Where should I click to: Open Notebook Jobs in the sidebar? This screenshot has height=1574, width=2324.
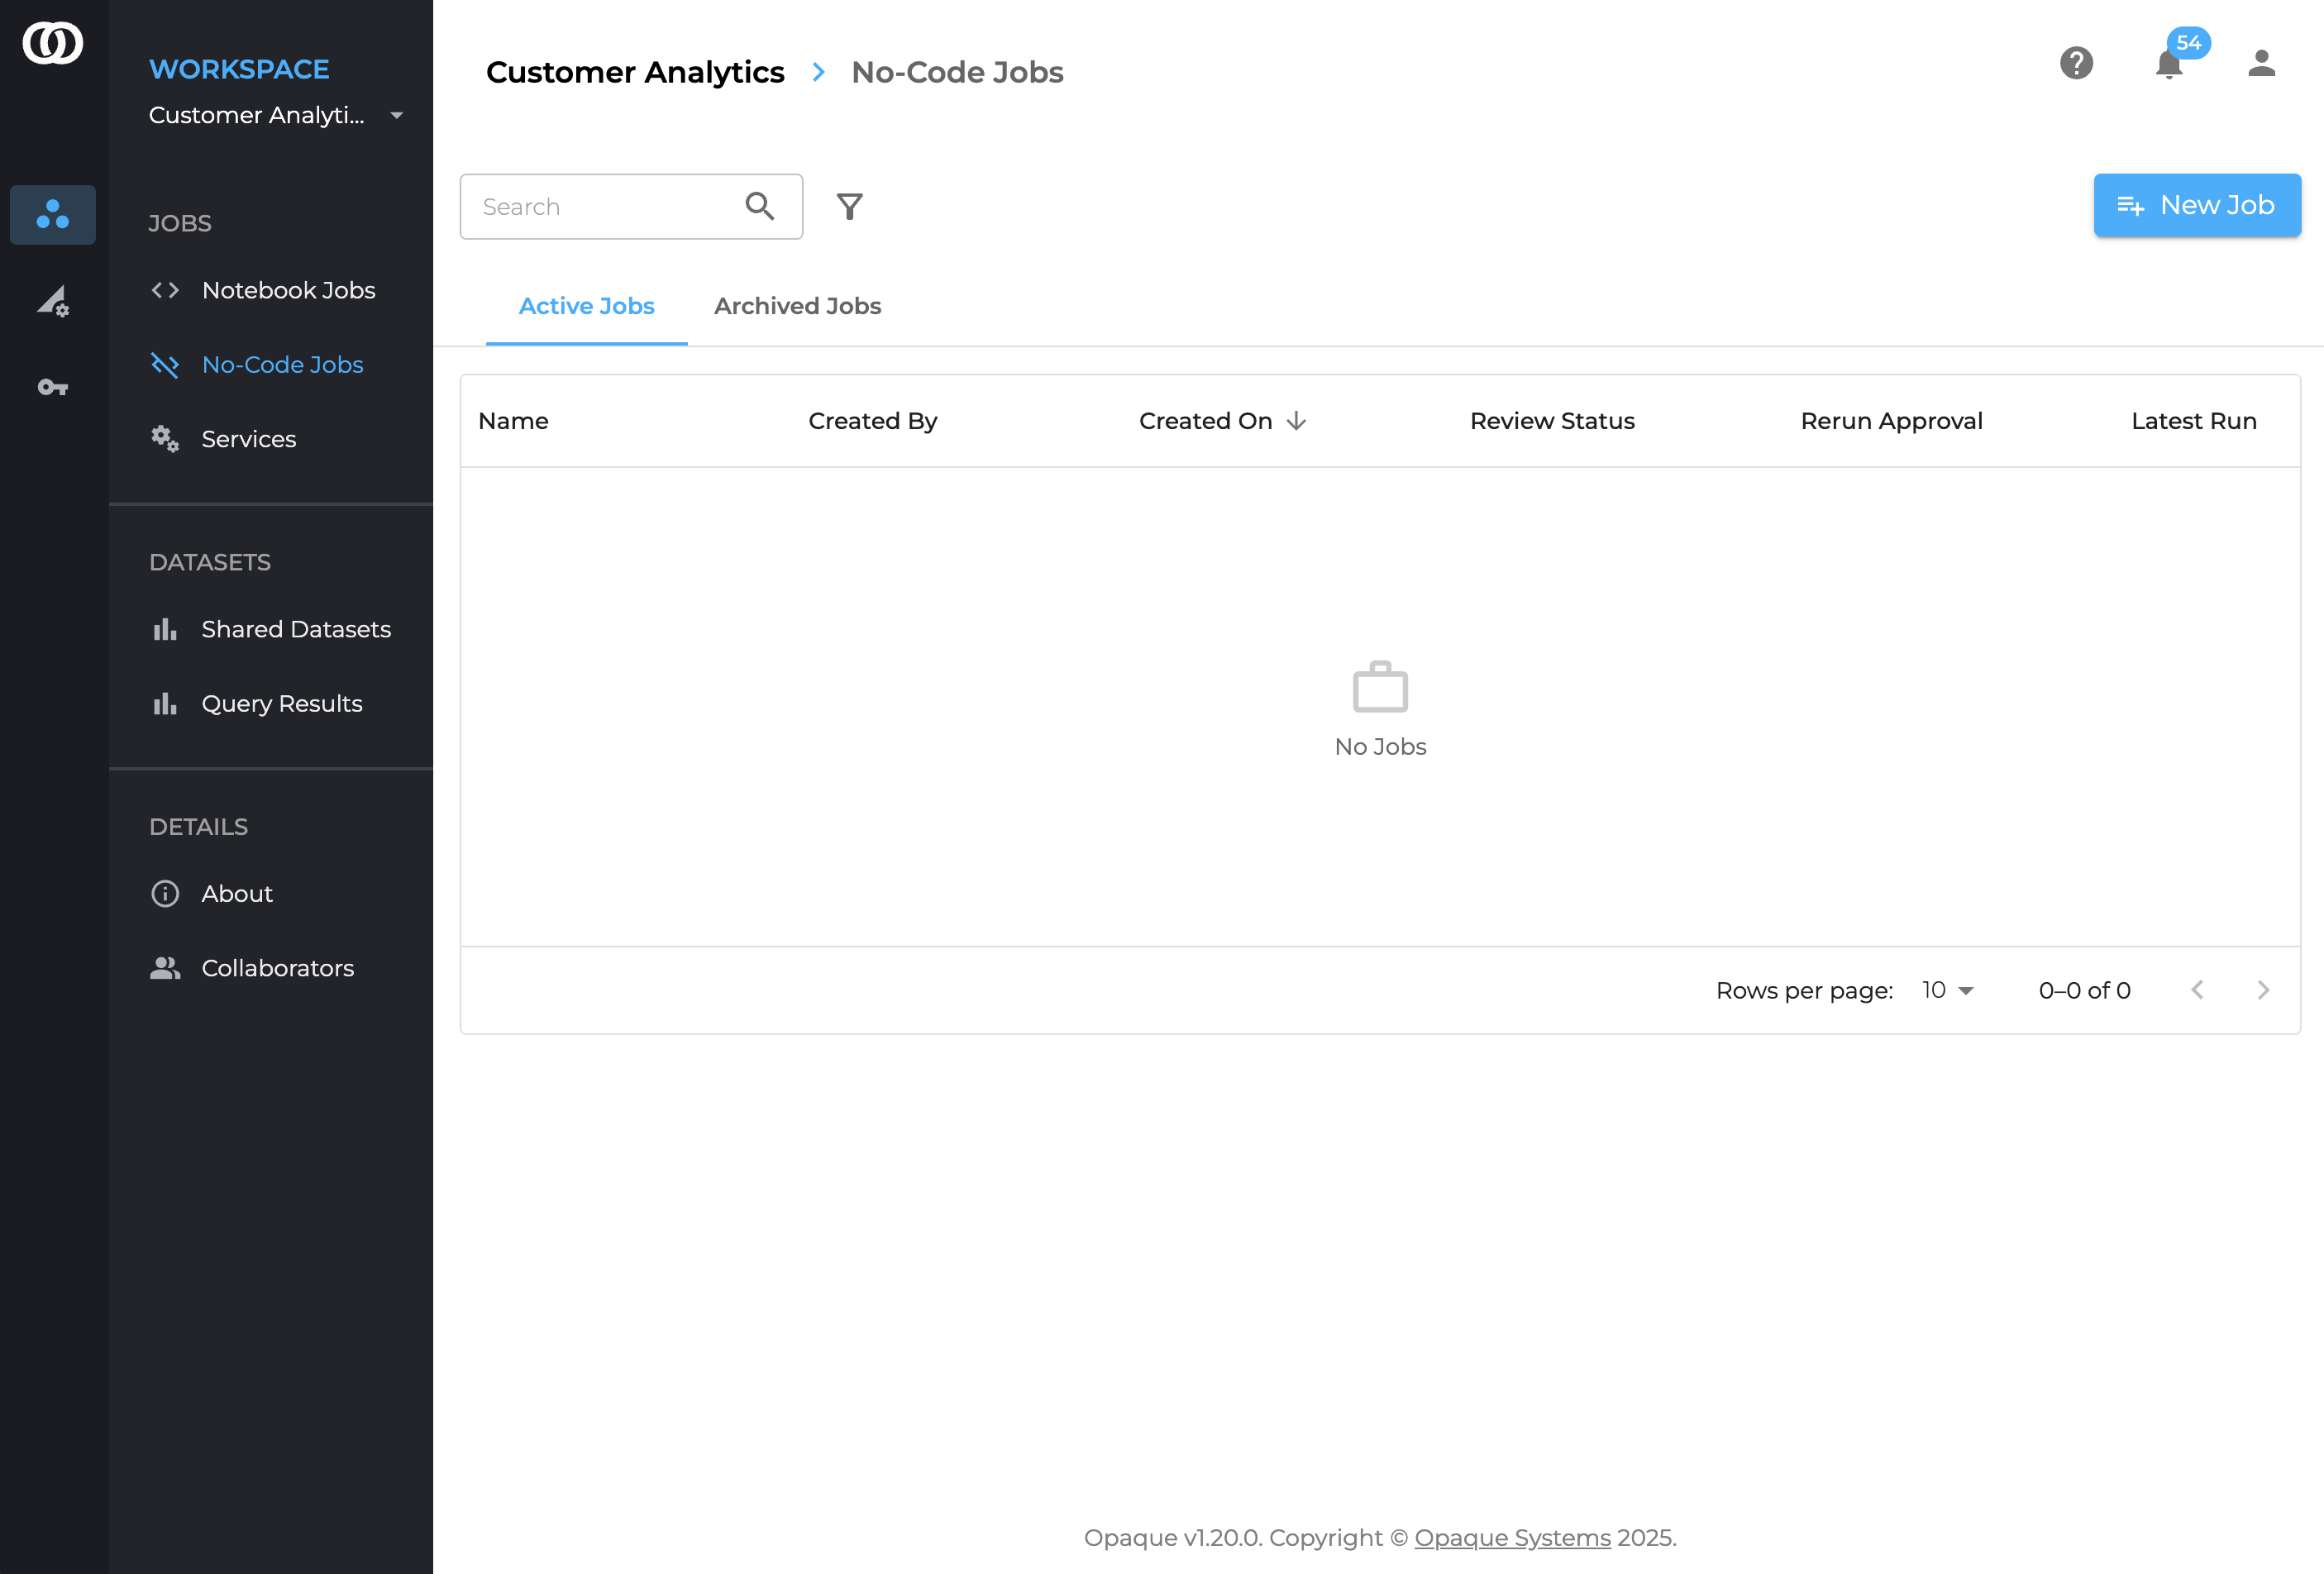288,290
